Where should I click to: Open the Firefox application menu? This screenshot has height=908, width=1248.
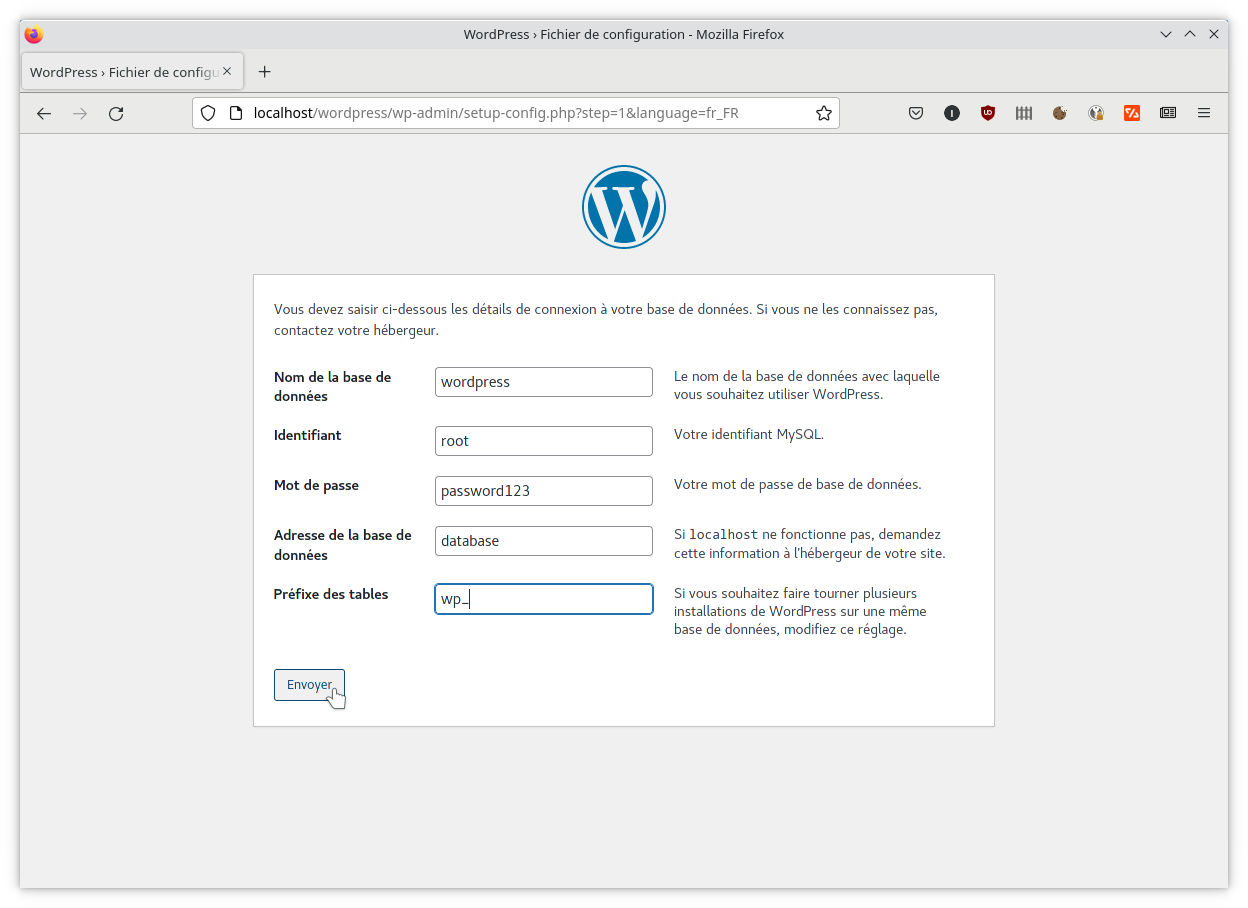[1203, 113]
